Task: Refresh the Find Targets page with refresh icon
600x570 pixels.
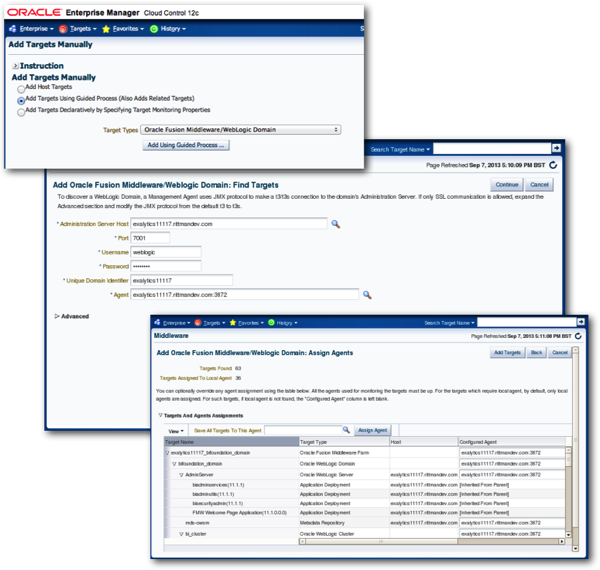Action: pos(553,165)
